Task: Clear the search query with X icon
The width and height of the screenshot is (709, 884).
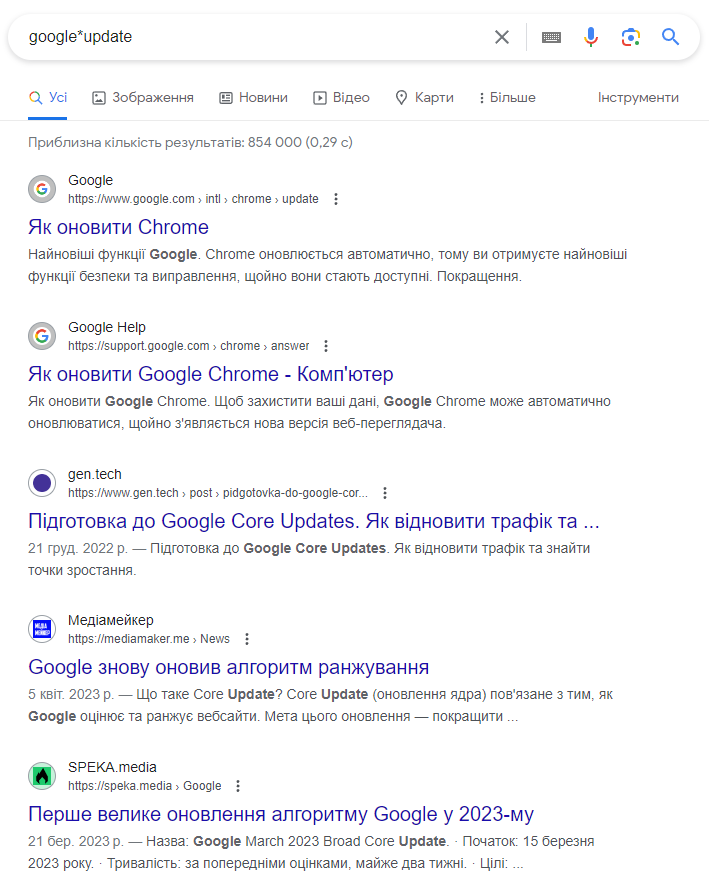Action: (x=502, y=37)
